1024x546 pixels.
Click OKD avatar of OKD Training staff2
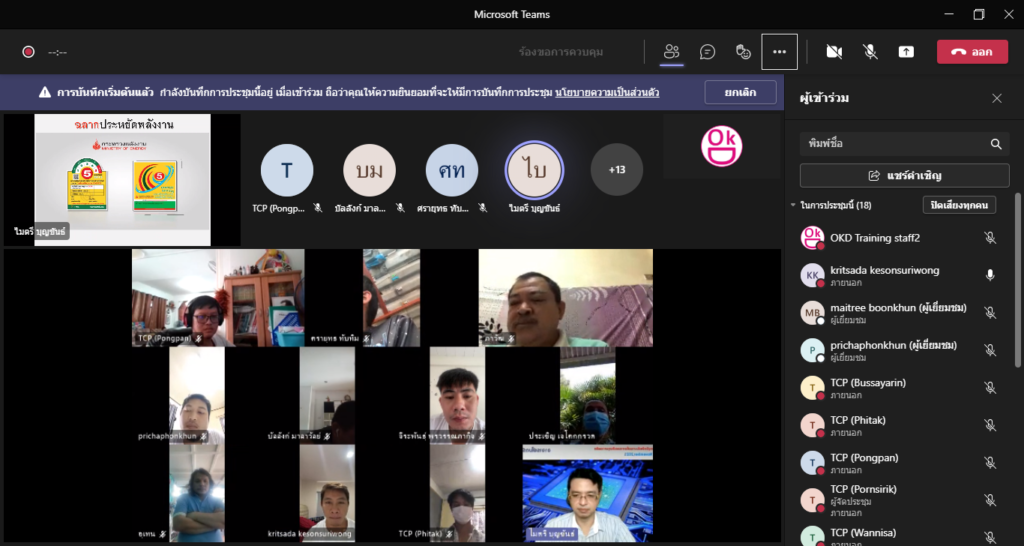pyautogui.click(x=812, y=238)
